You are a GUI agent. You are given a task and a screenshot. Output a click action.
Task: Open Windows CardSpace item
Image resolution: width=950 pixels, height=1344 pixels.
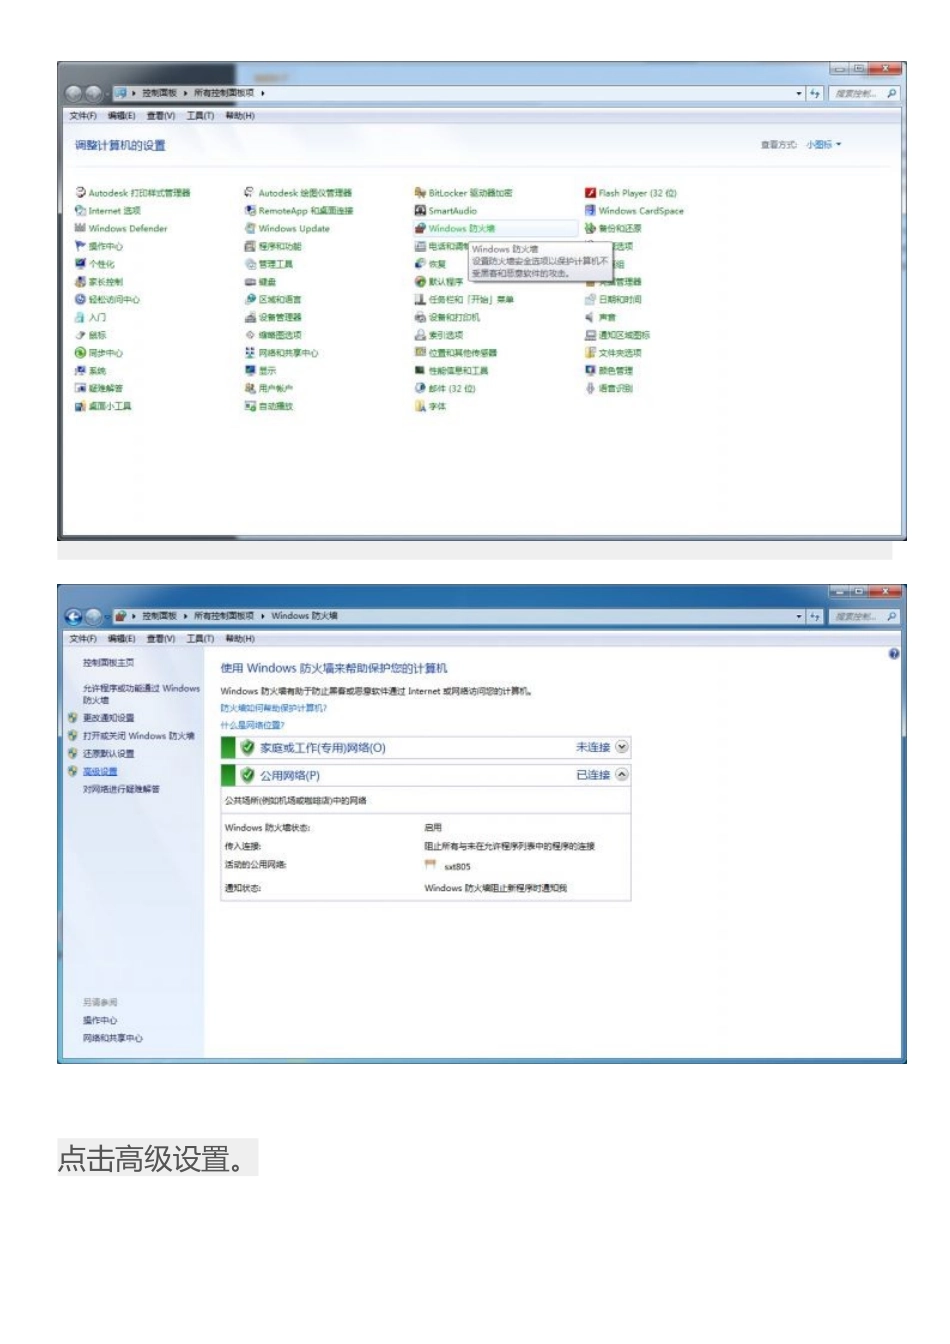[x=640, y=211]
